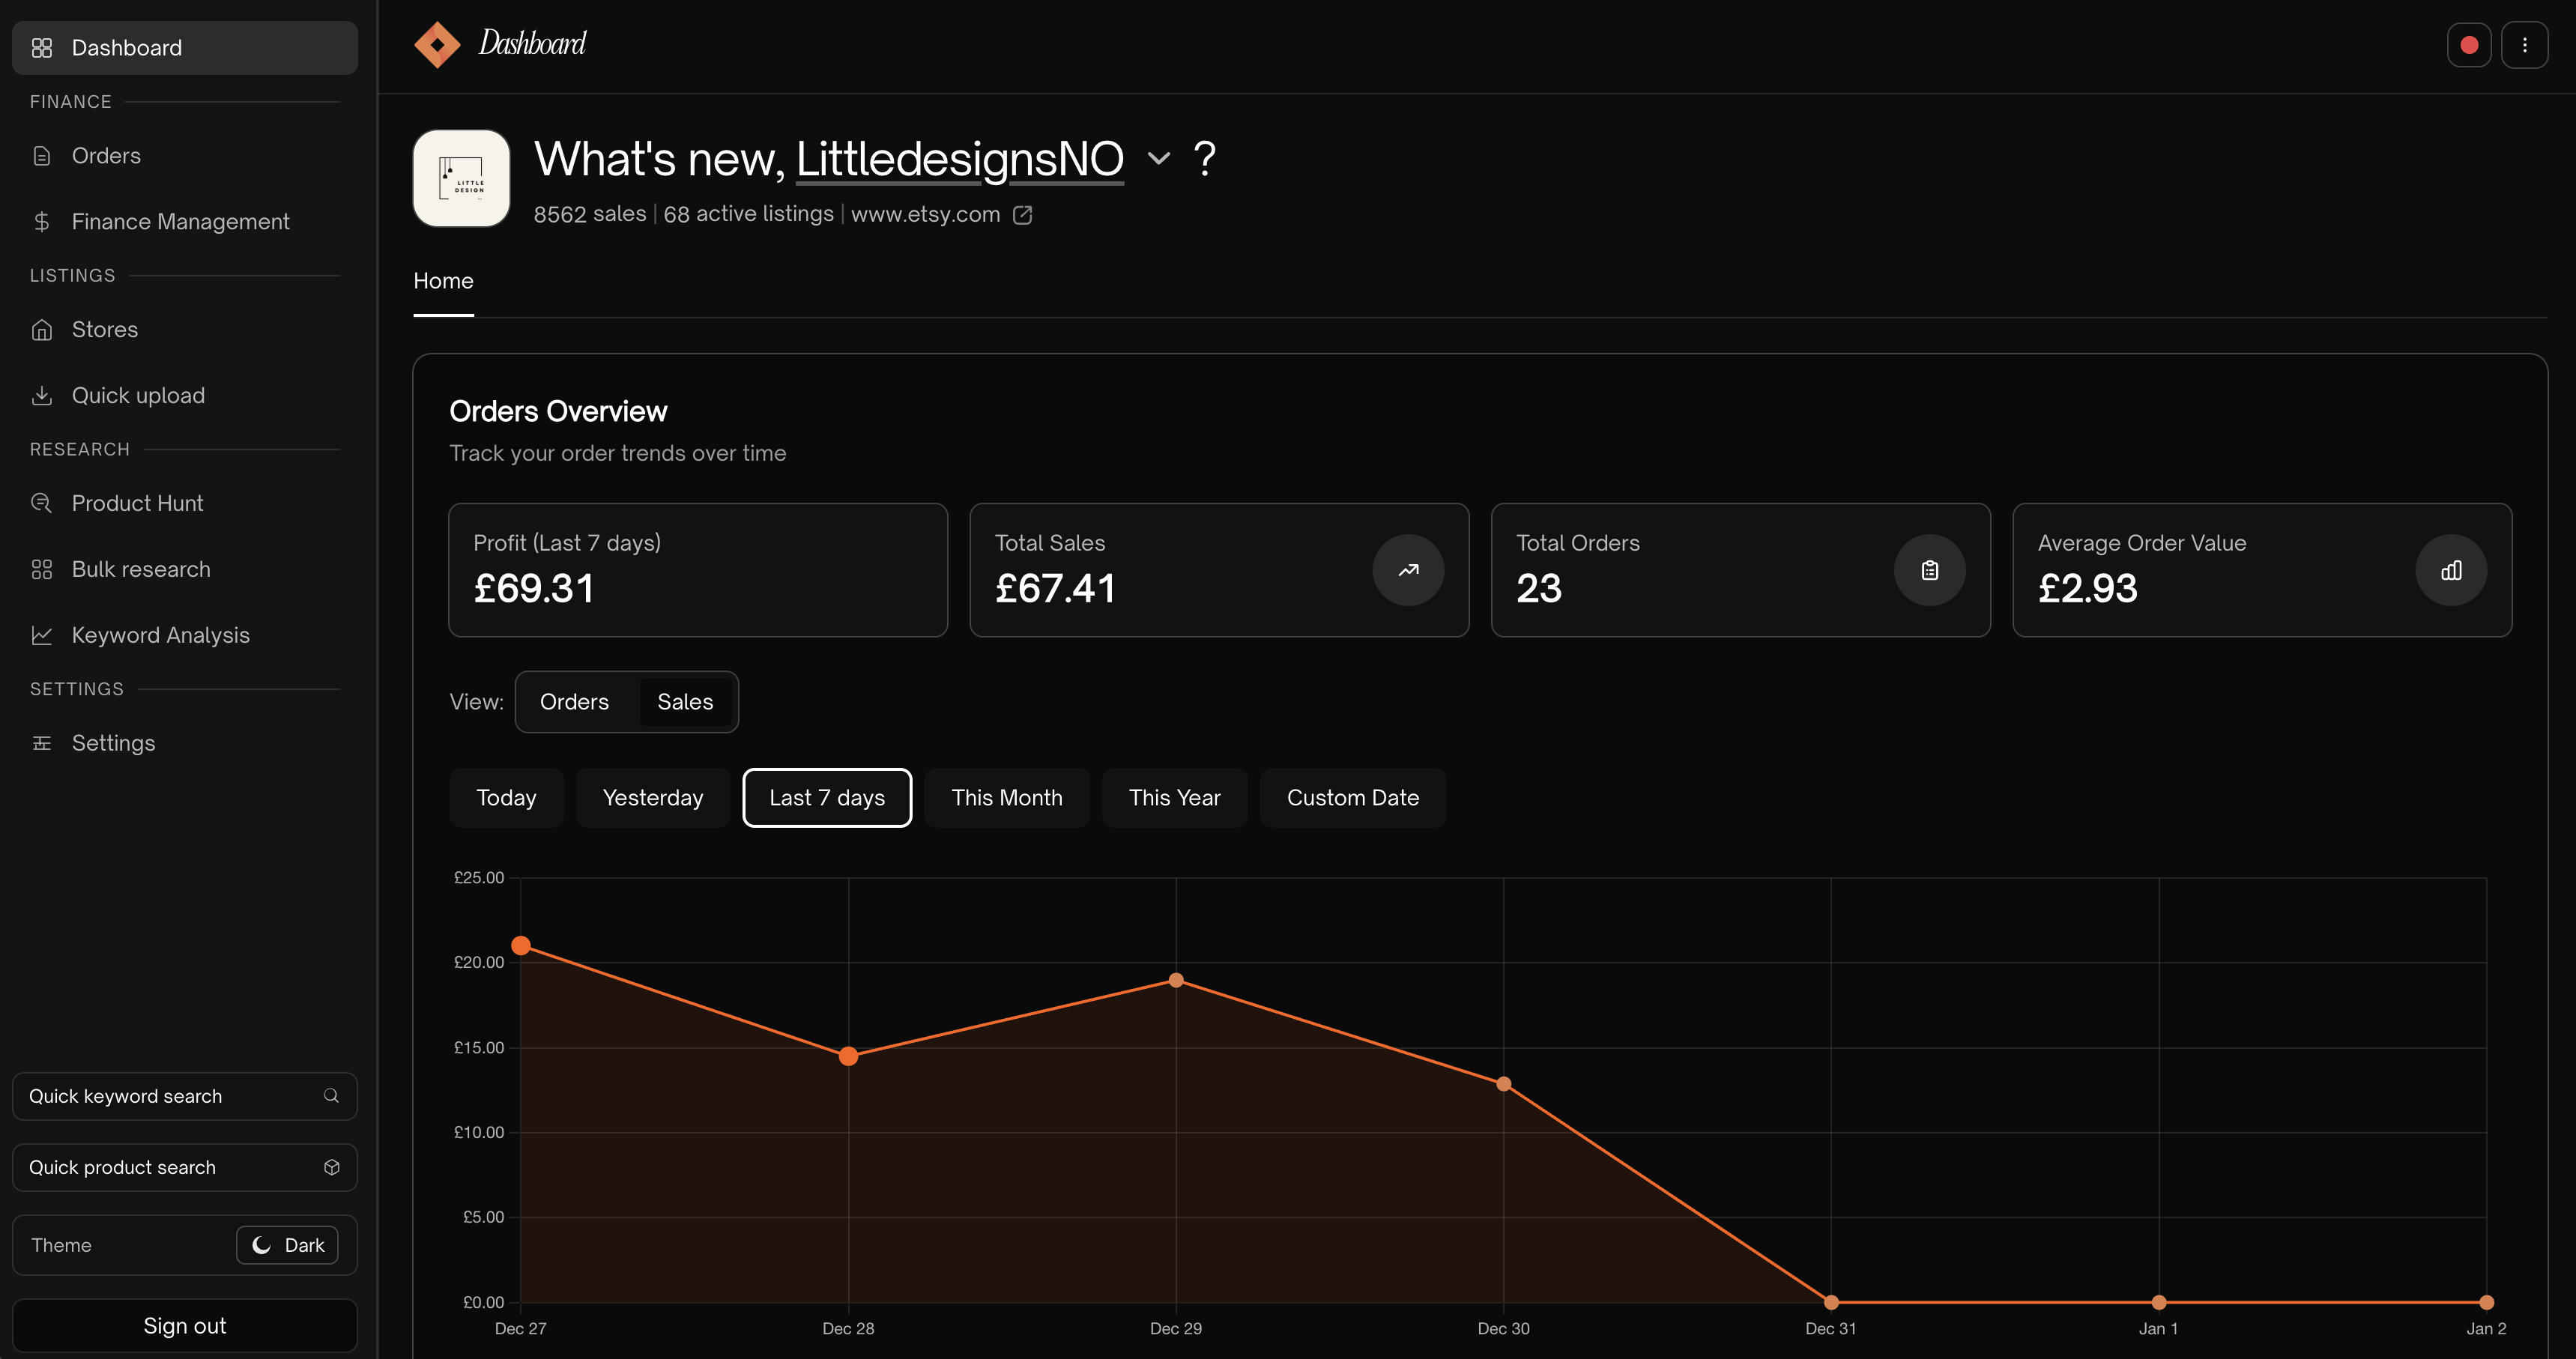The width and height of the screenshot is (2576, 1359).
Task: Click the Orders document icon in sidebar
Action: 42,155
